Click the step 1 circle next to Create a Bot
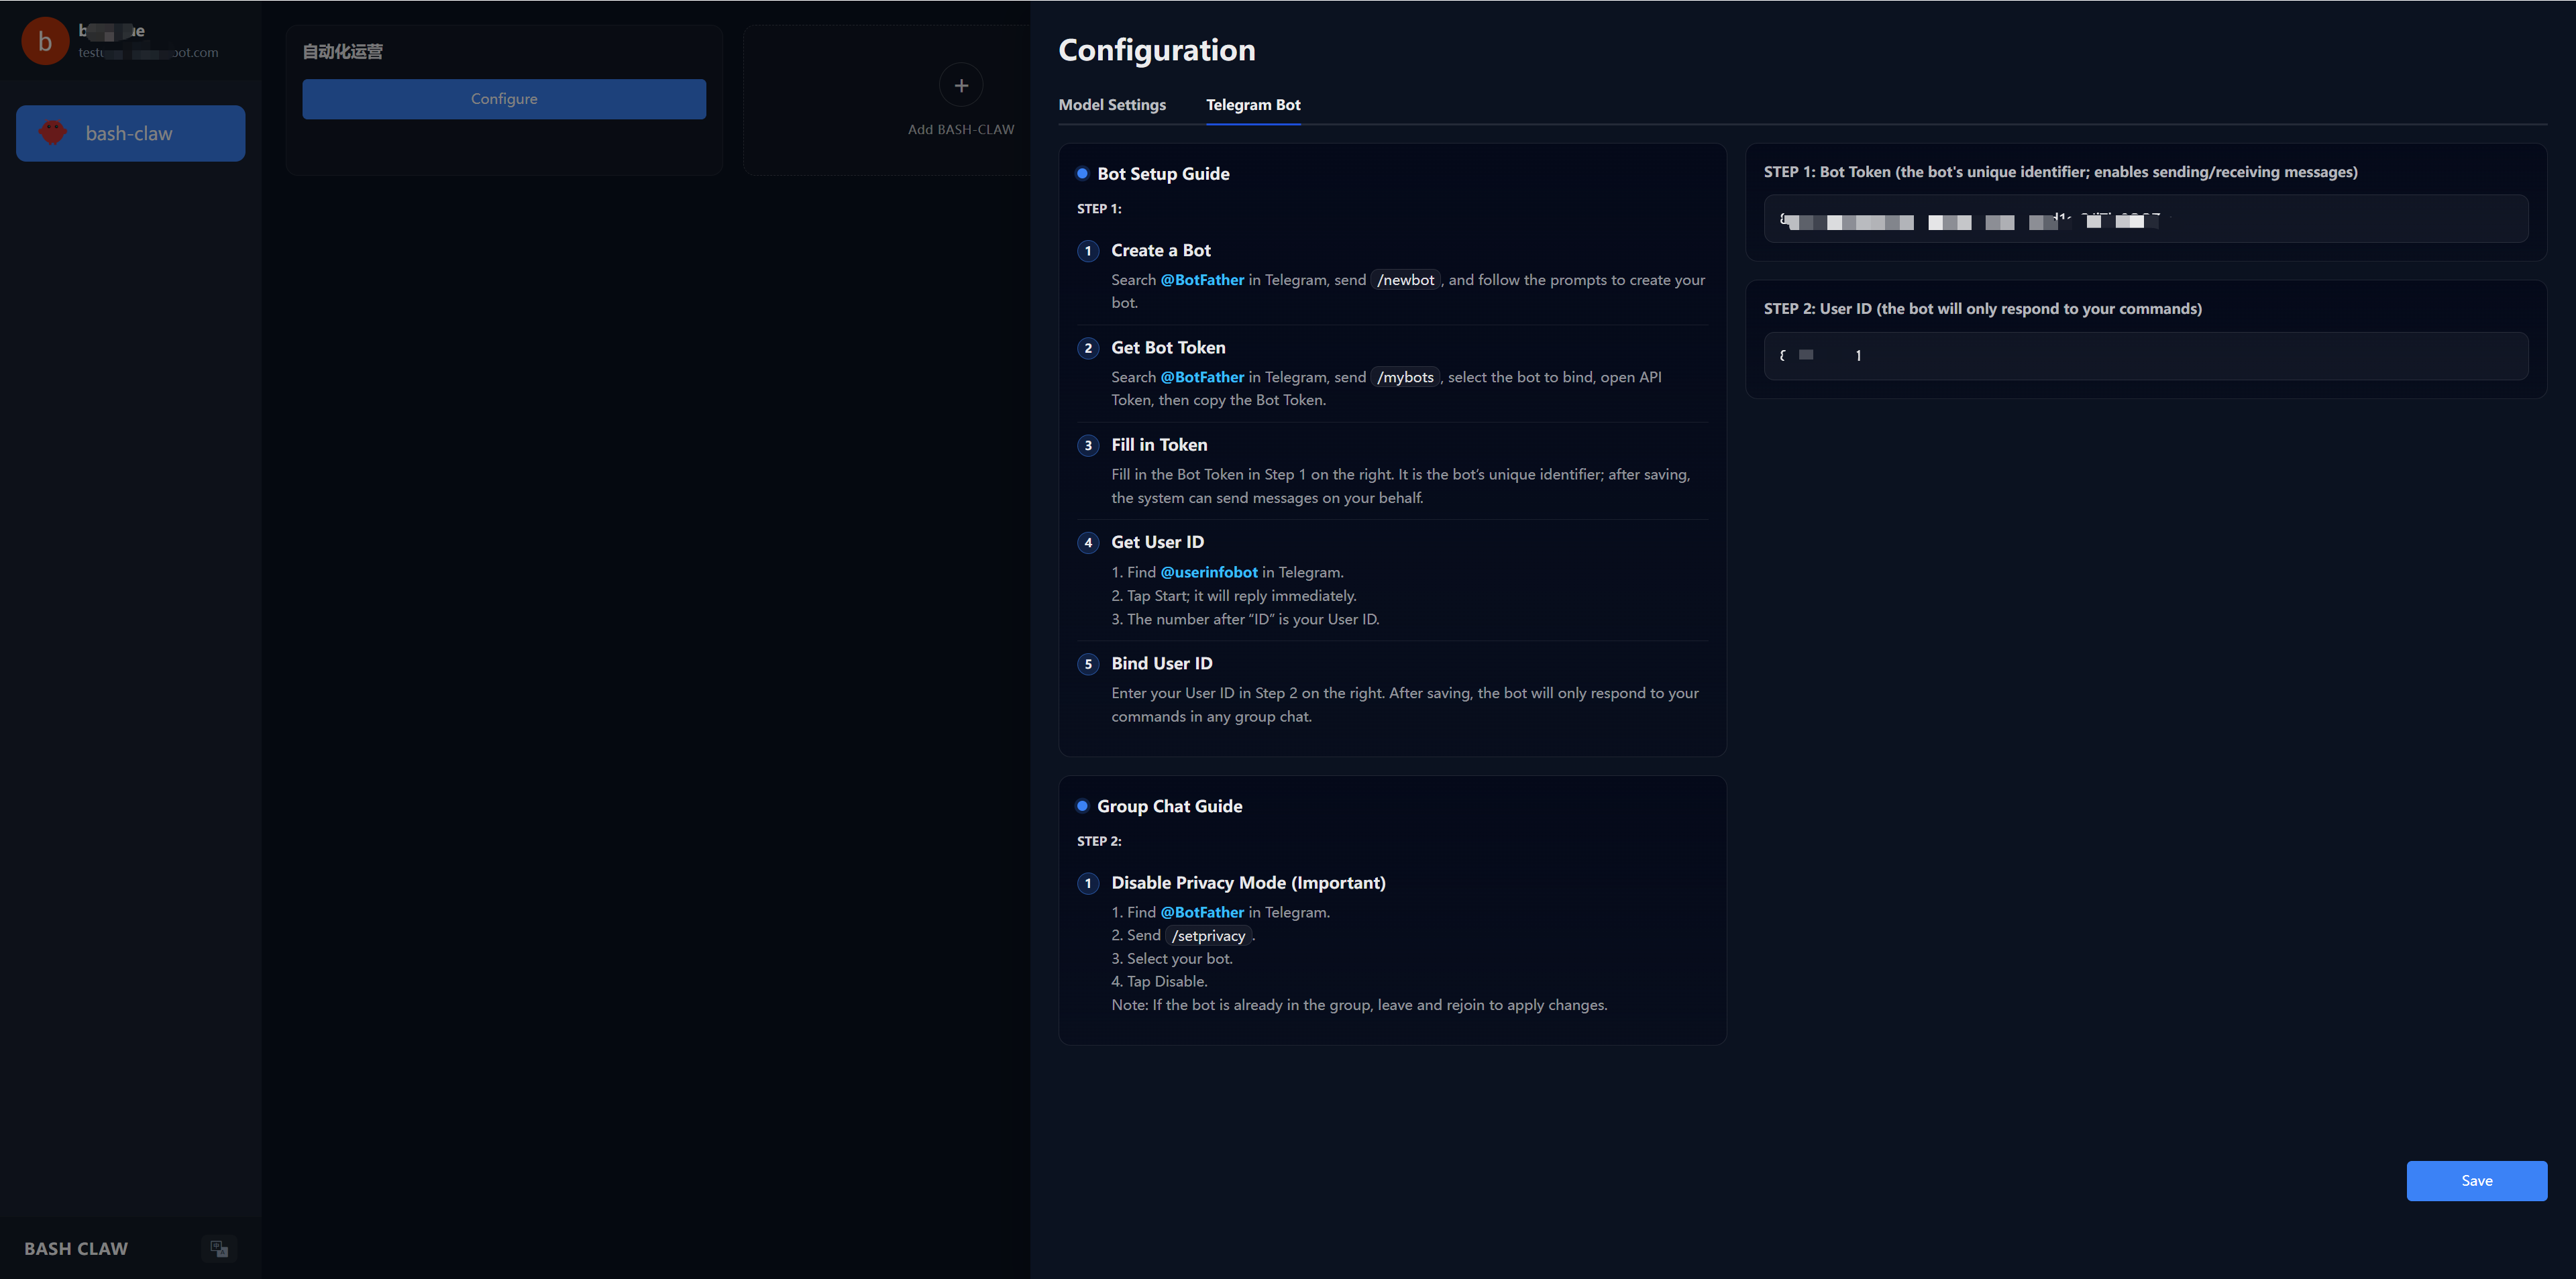Image resolution: width=2576 pixels, height=1279 pixels. (x=1088, y=251)
